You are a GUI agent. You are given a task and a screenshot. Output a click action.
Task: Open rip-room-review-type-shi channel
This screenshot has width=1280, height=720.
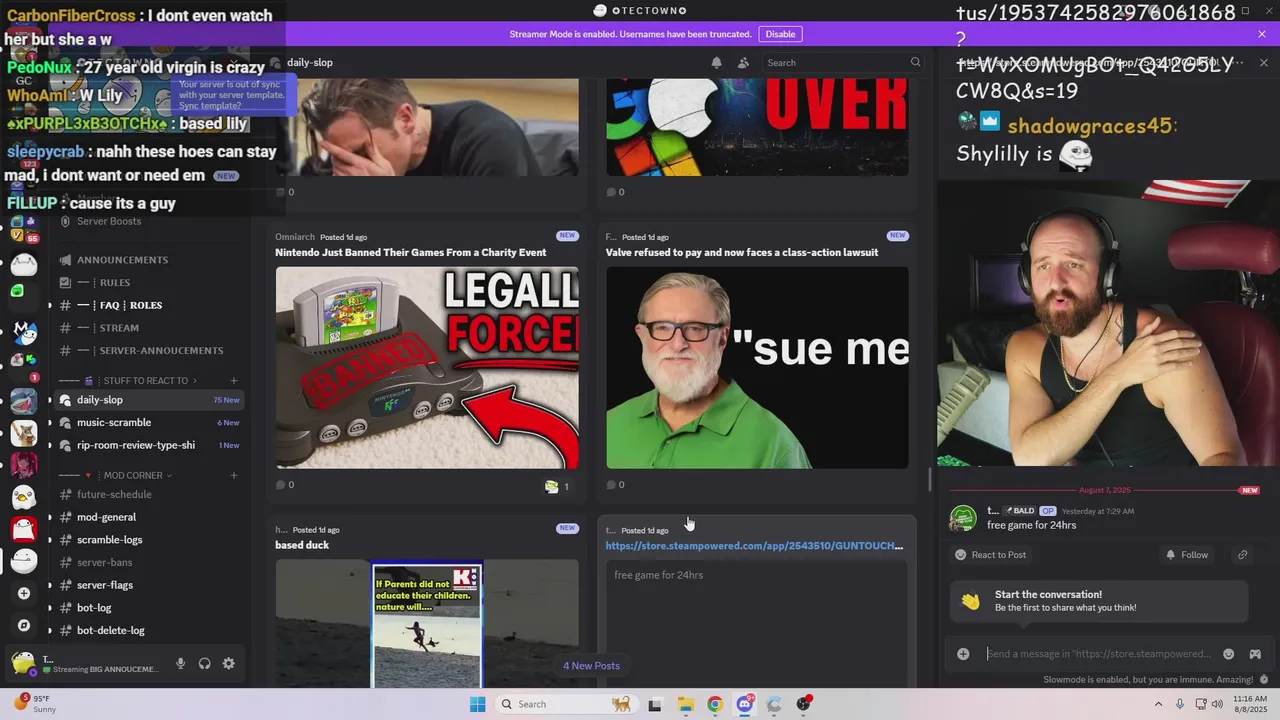pos(150,445)
